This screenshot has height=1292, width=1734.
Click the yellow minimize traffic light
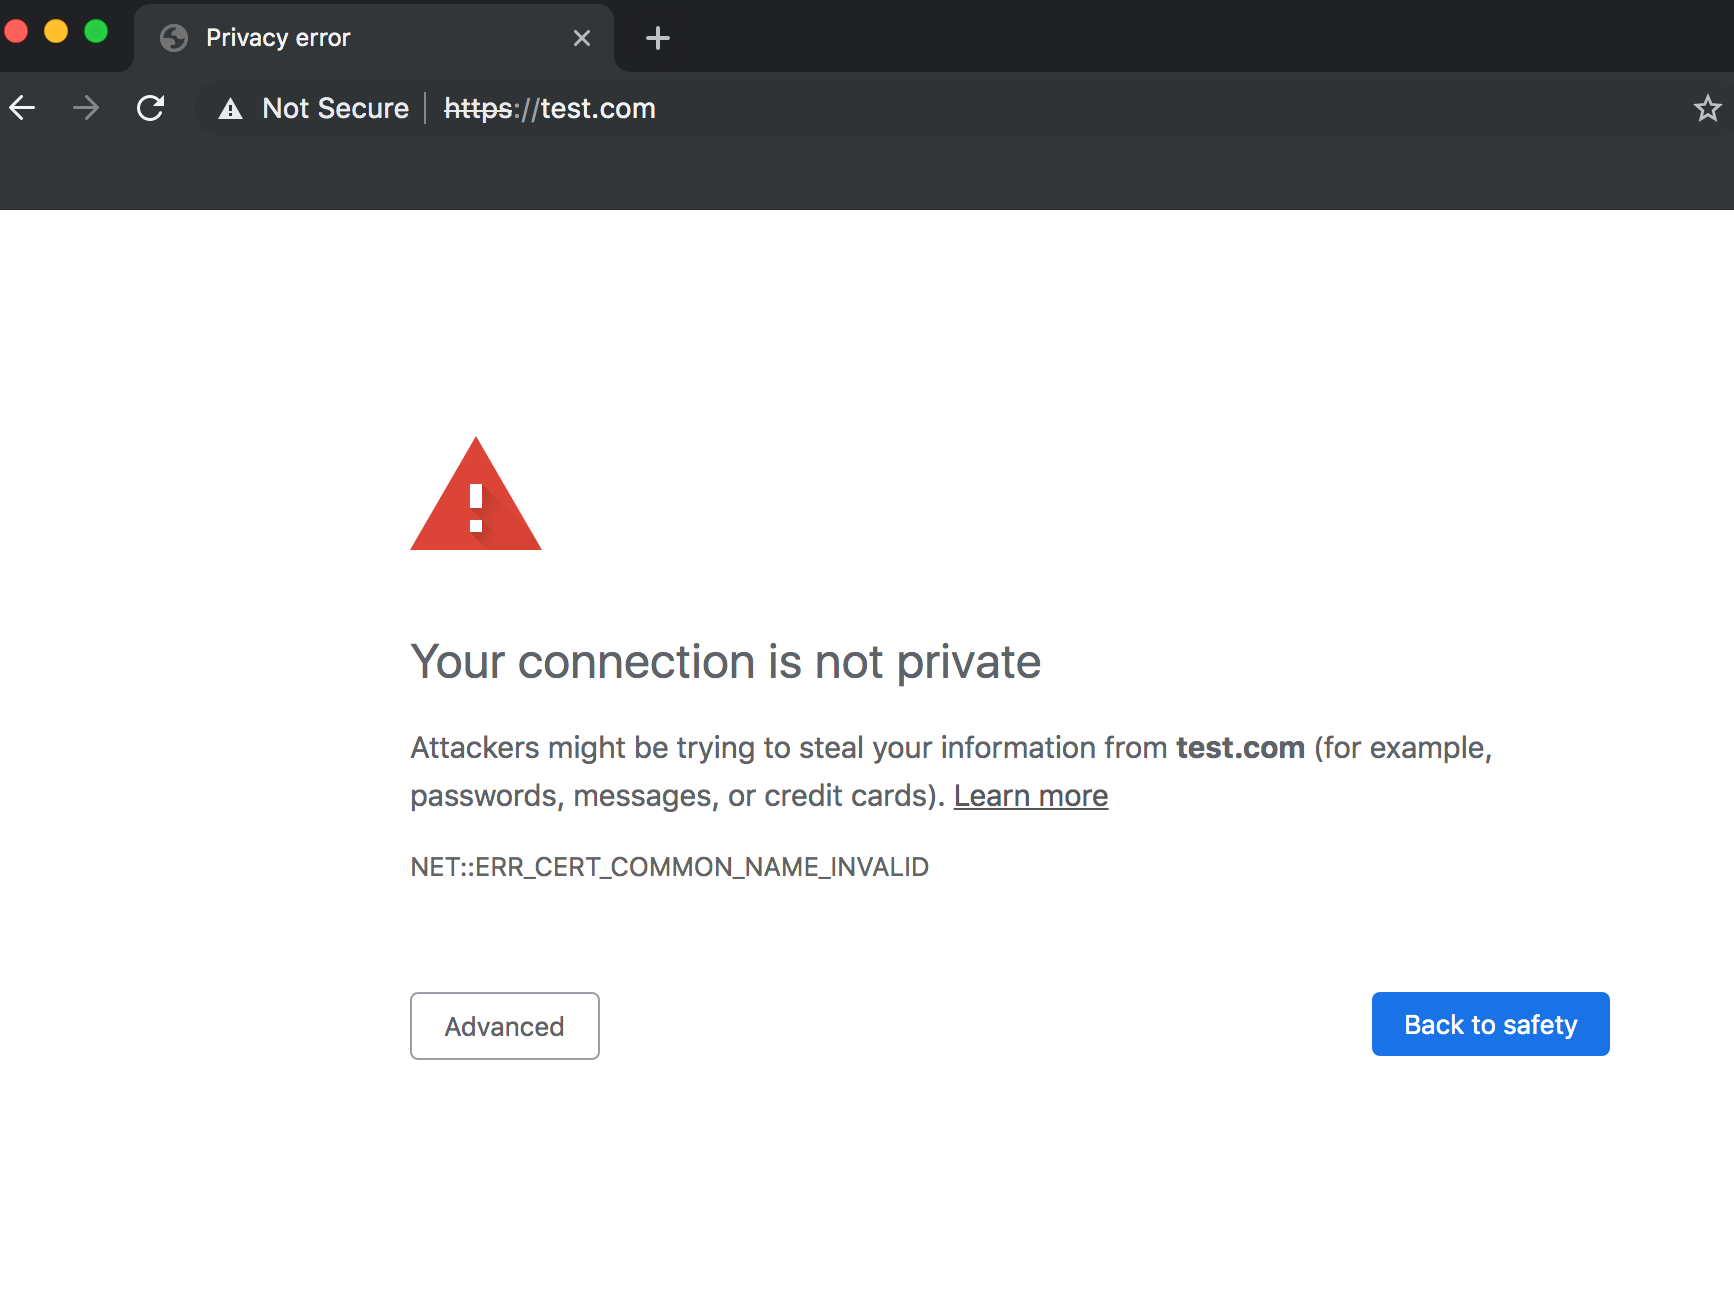tap(56, 31)
